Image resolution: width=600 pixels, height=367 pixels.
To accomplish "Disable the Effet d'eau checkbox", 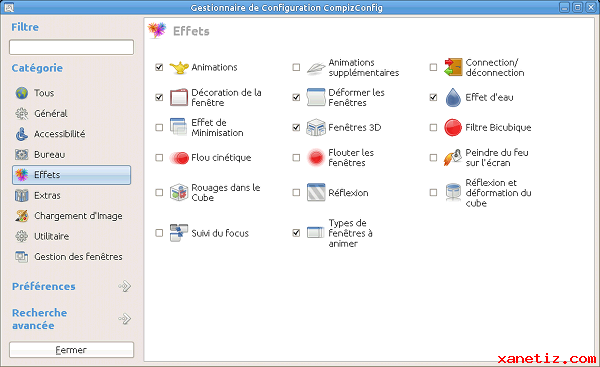I will (433, 97).
